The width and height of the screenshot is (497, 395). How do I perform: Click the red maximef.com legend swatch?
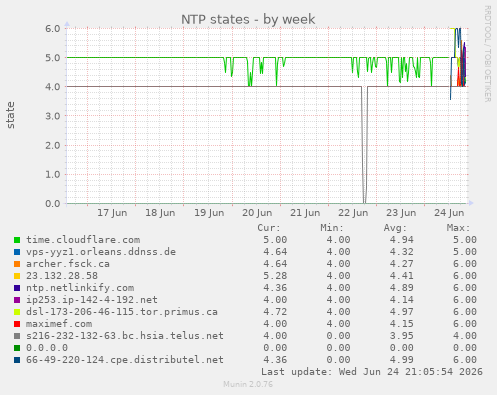(x=17, y=324)
